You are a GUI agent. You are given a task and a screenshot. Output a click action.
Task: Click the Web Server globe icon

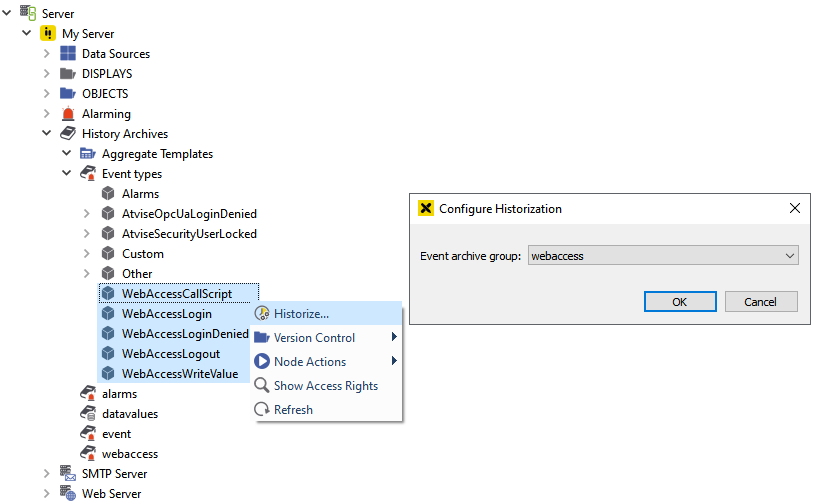(68, 493)
